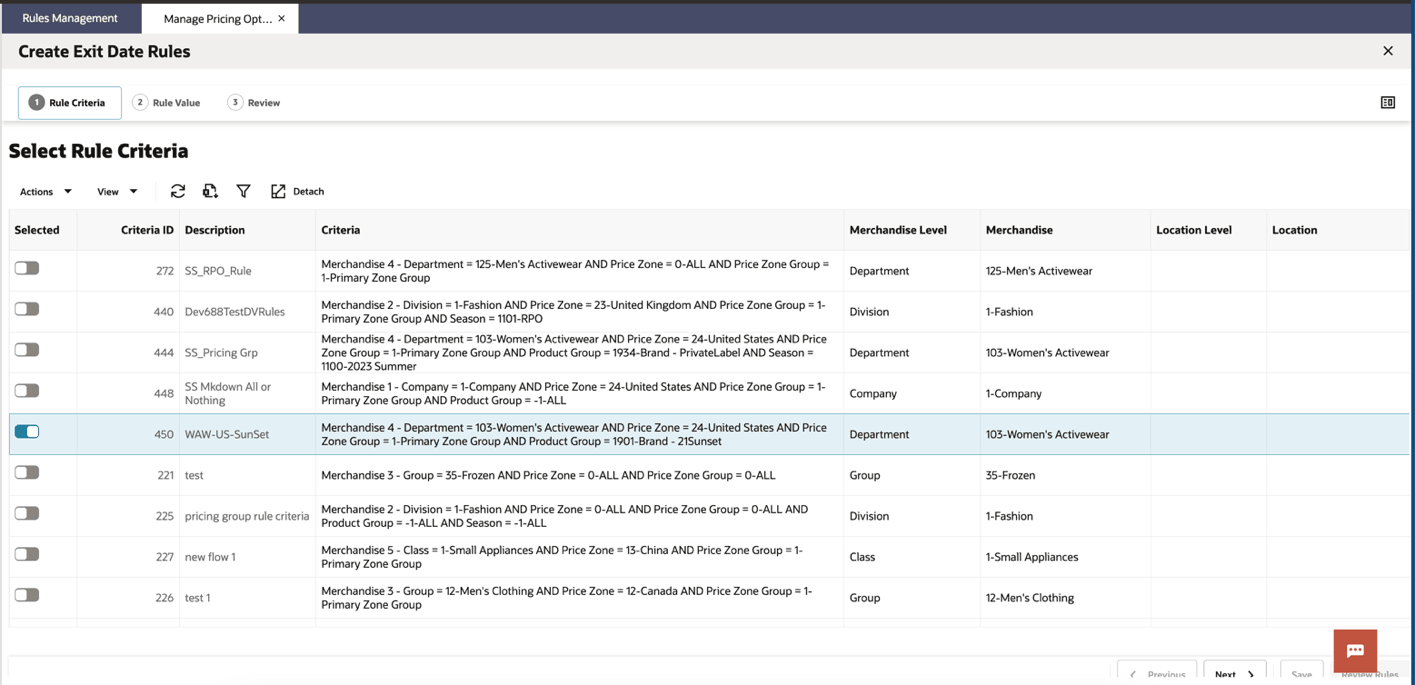Close the Create Exit Date Rules dialog
1415x685 pixels.
point(1388,51)
